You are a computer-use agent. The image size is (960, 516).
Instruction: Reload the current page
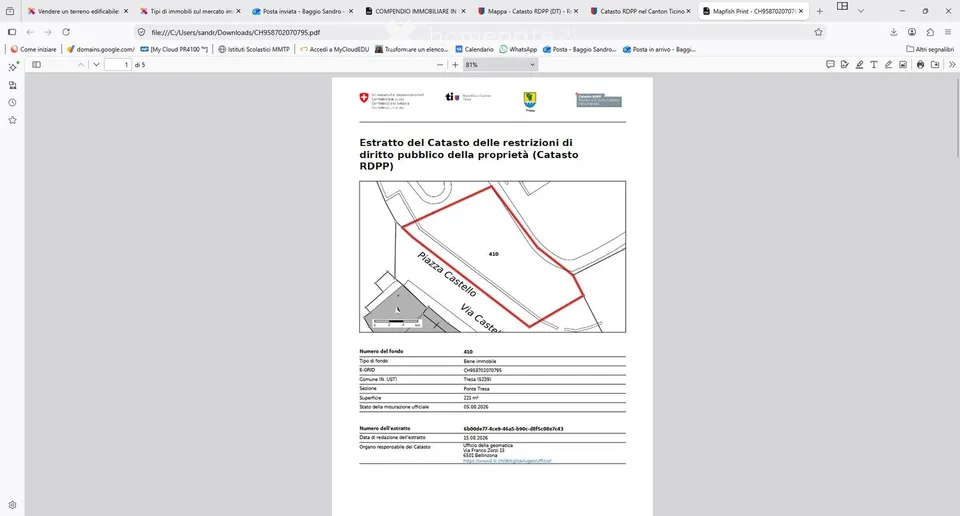click(x=66, y=32)
